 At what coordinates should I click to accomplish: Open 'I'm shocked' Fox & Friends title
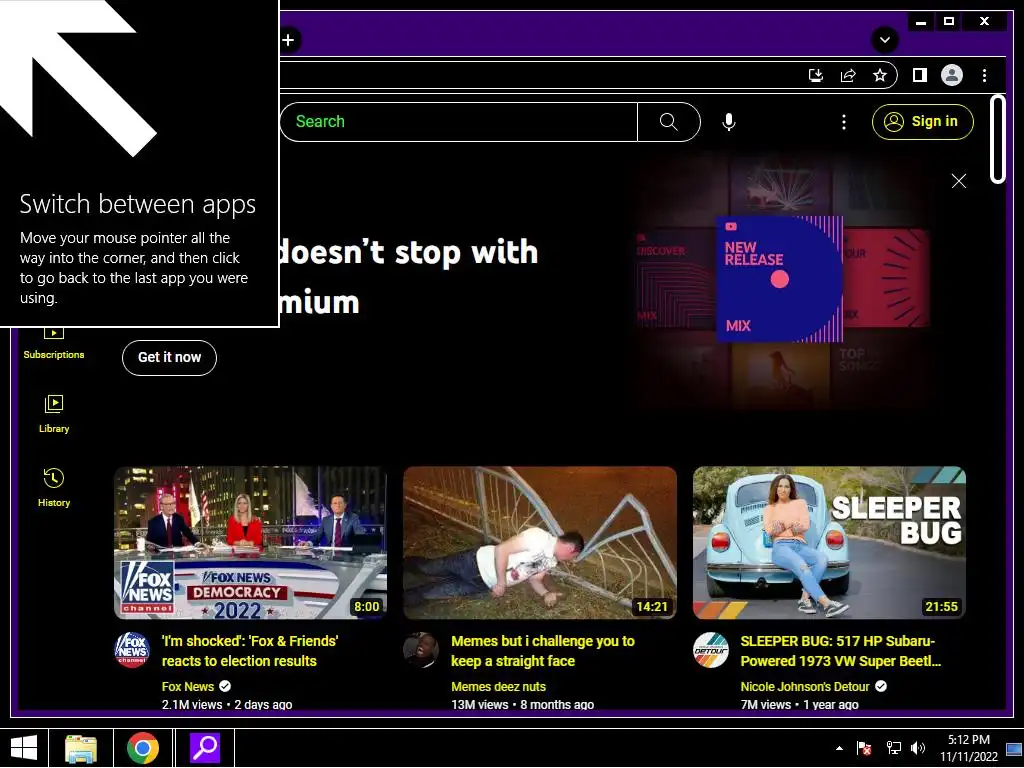(249, 651)
